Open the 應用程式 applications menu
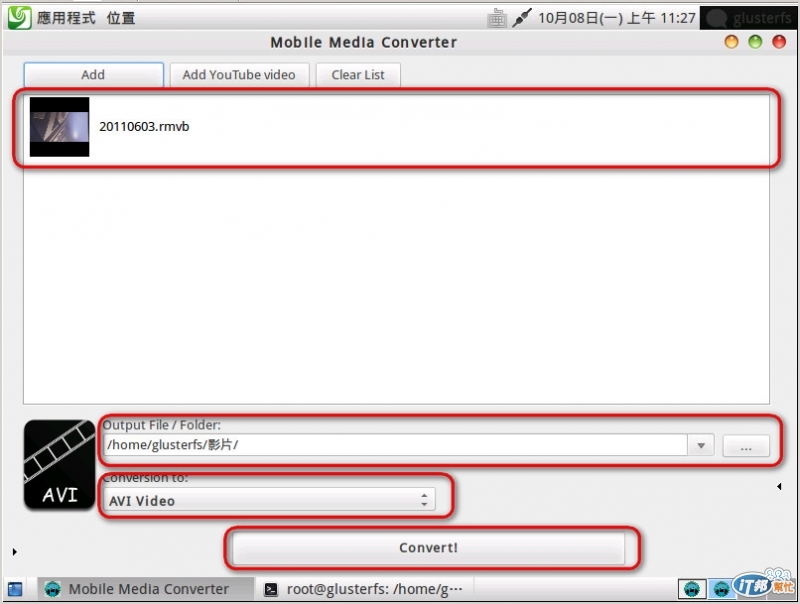 point(66,18)
